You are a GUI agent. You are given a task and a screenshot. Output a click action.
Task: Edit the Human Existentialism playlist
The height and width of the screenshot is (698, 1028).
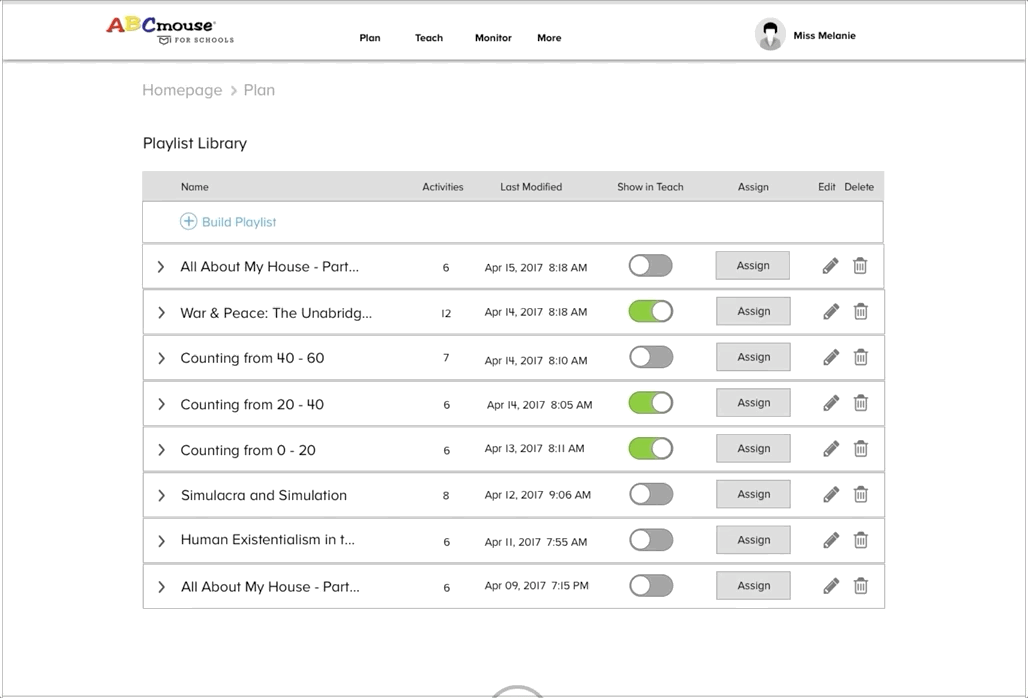click(831, 540)
